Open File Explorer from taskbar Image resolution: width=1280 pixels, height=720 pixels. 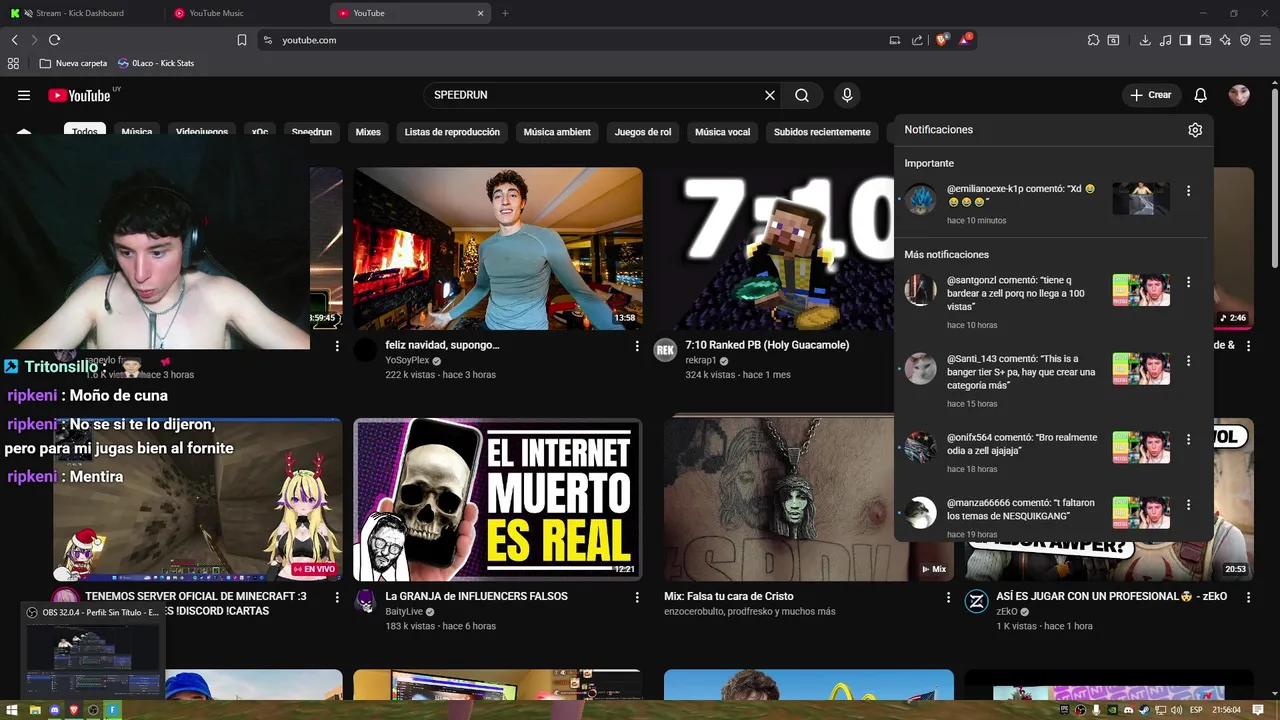point(35,710)
